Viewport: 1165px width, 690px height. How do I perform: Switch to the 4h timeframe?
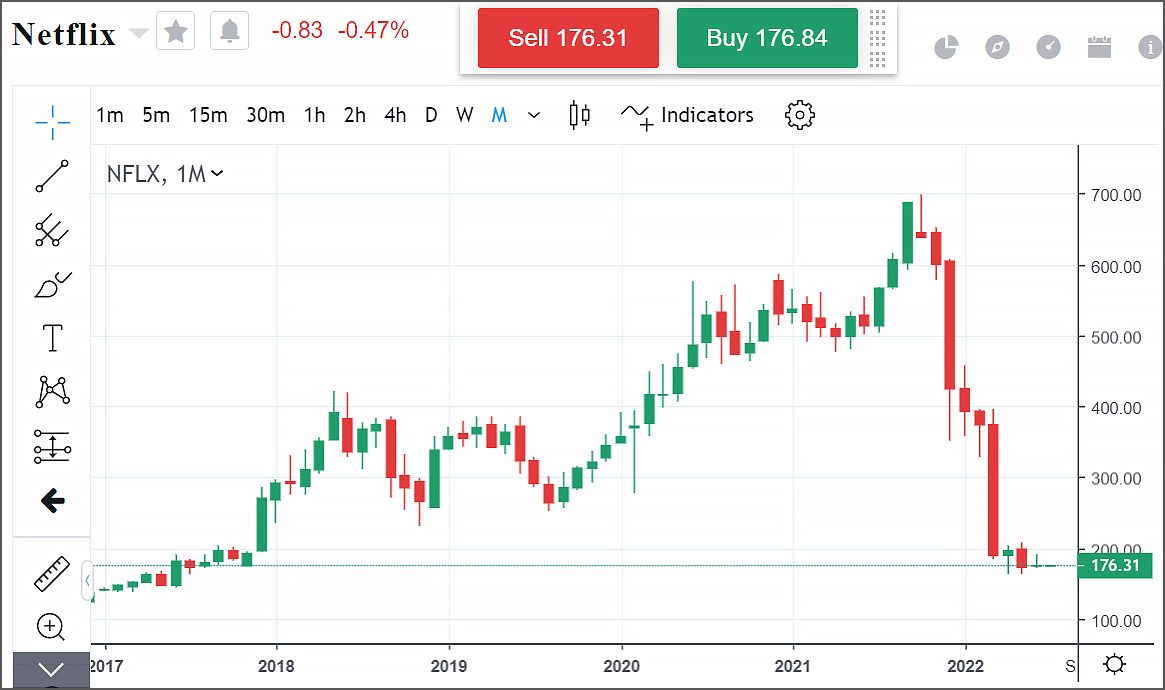click(x=395, y=115)
